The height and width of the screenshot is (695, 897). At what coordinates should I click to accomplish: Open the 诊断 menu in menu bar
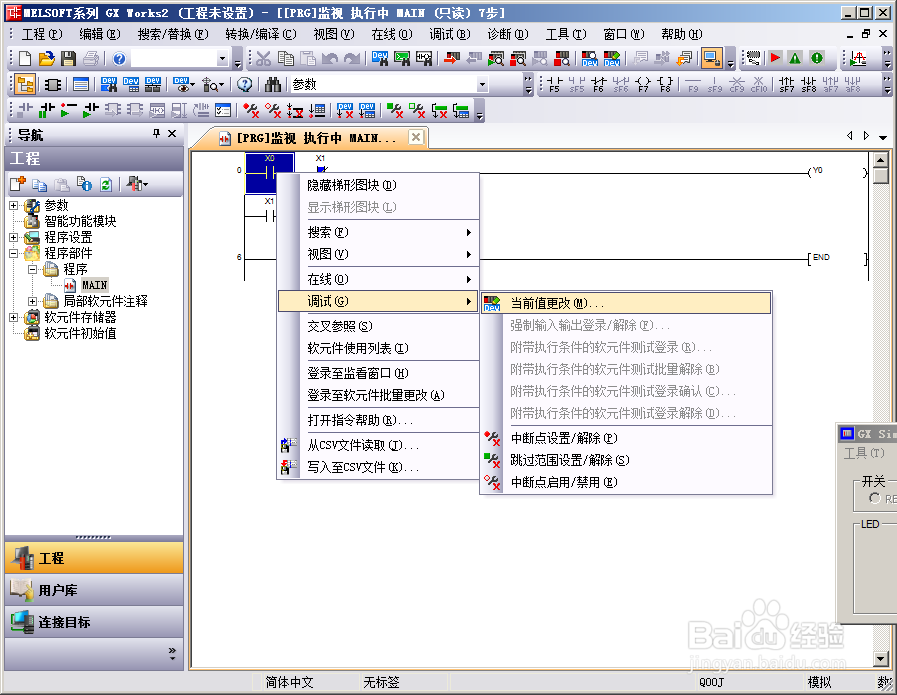coord(508,34)
